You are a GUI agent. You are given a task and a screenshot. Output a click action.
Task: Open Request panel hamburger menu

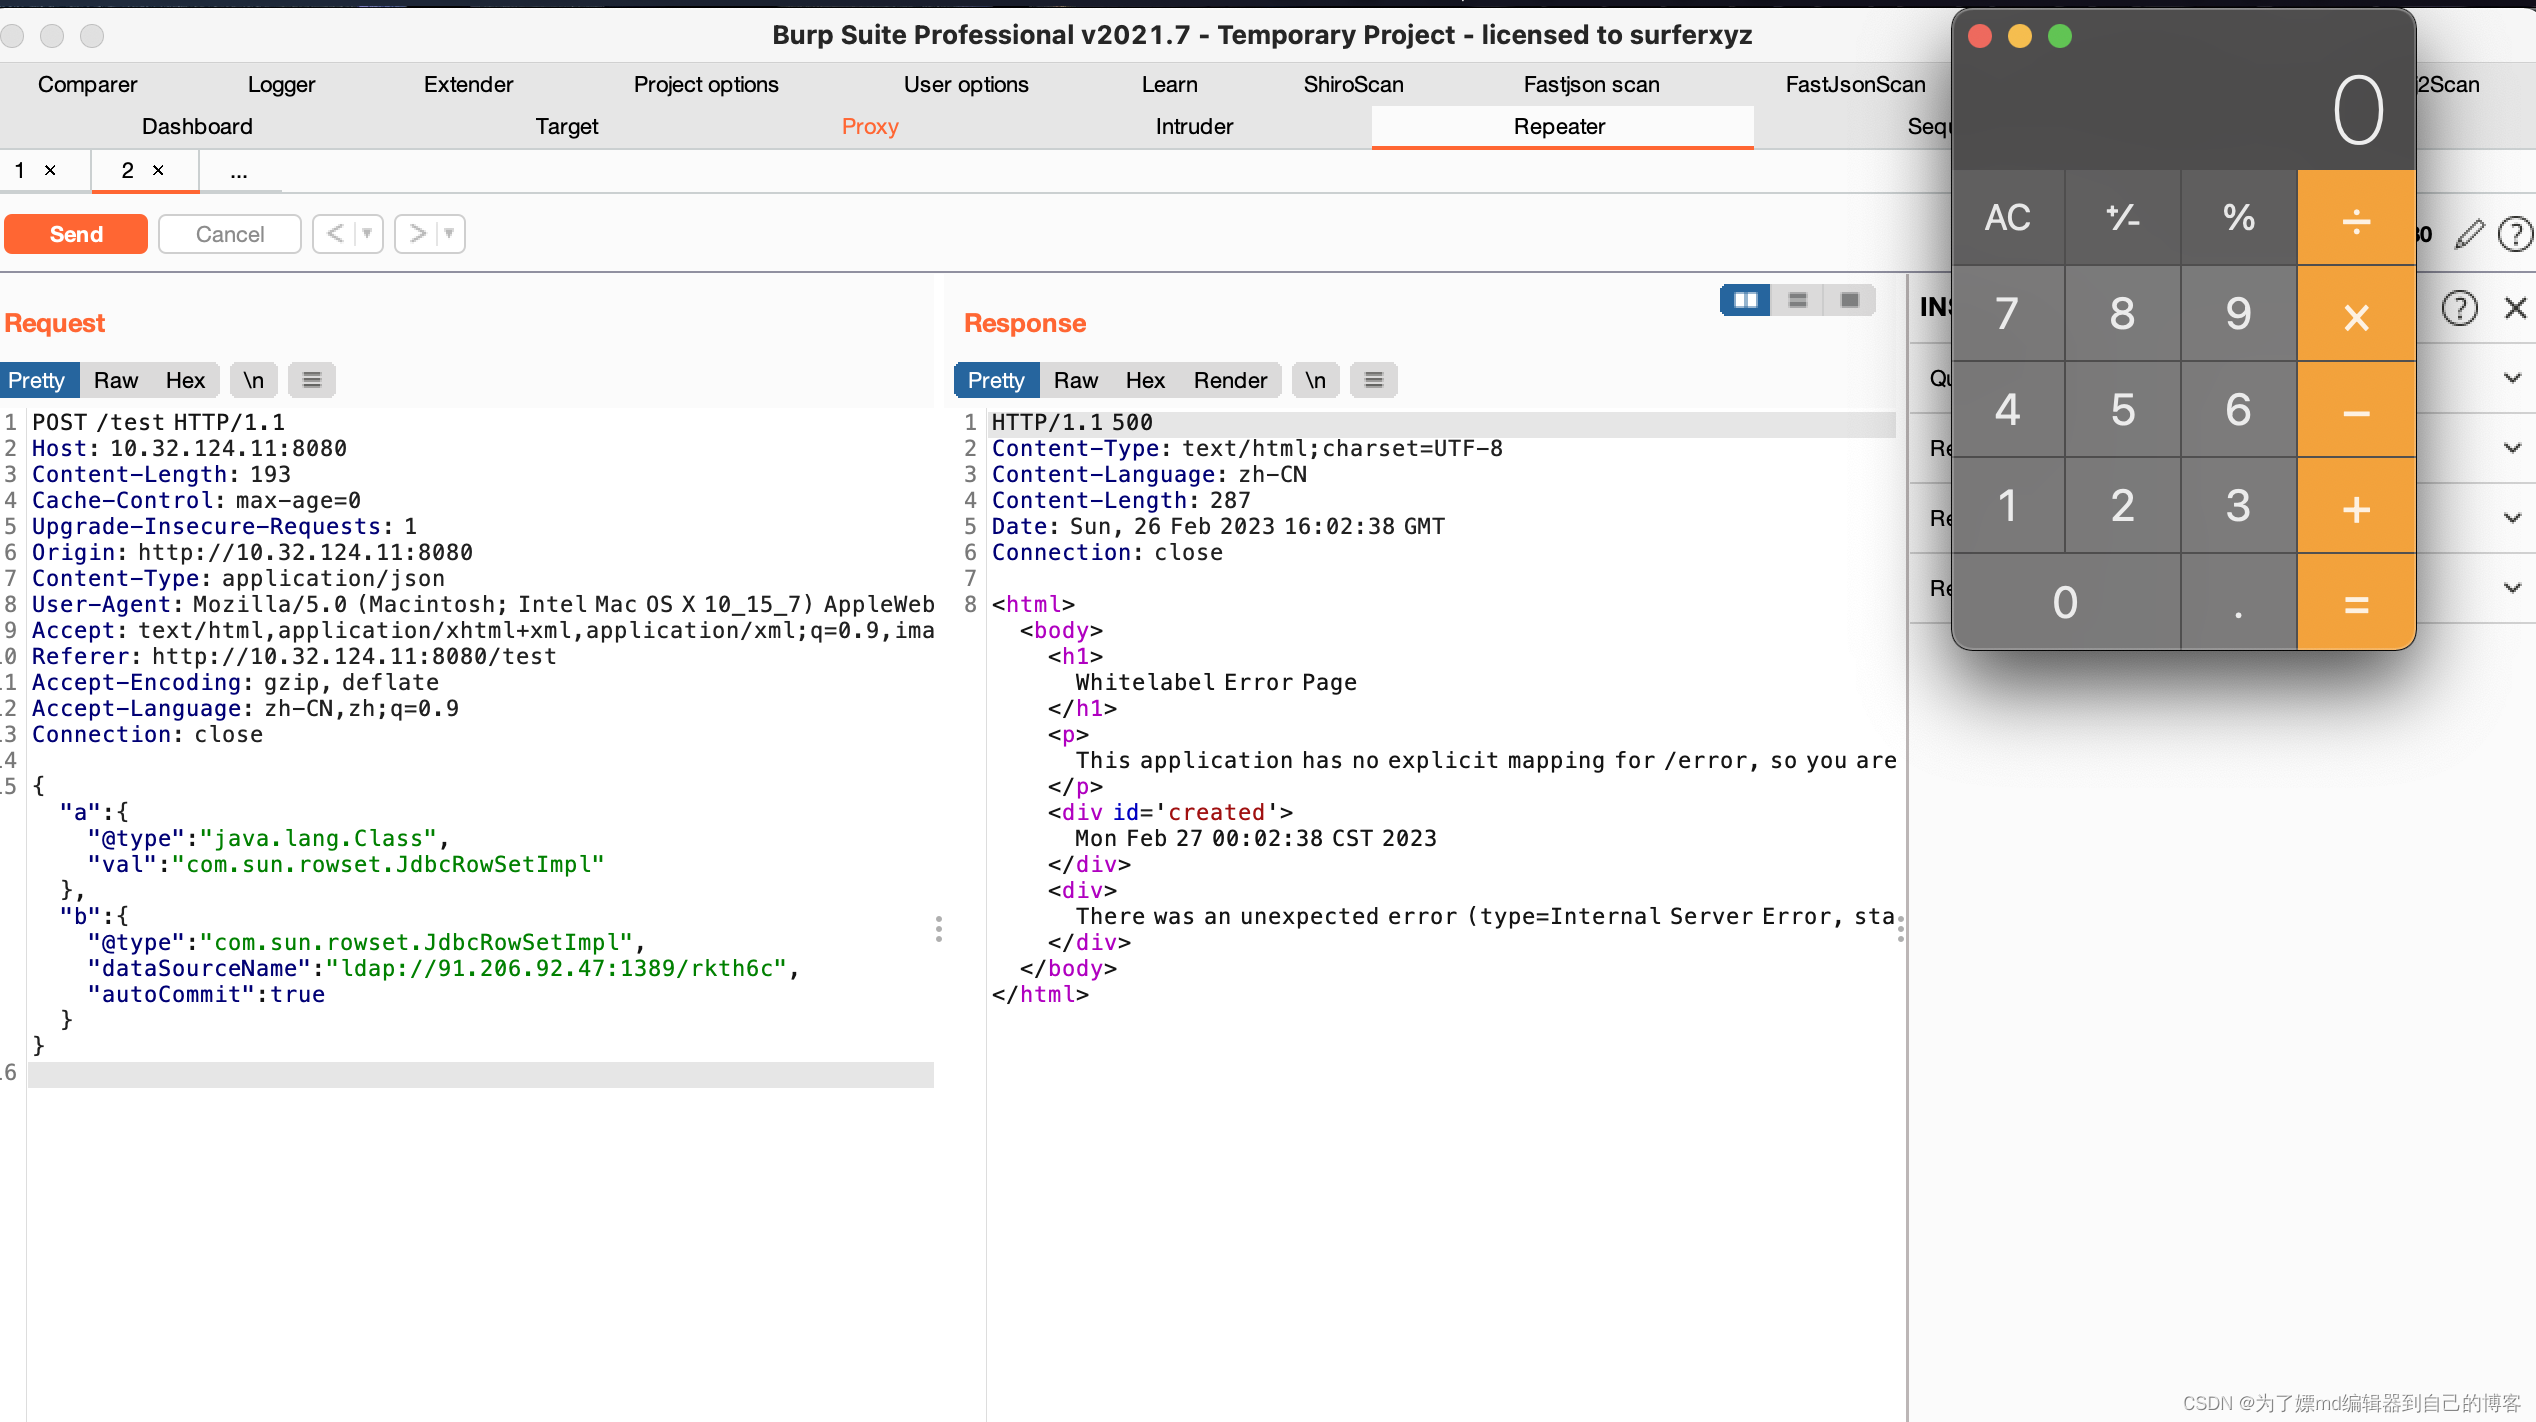(x=312, y=380)
